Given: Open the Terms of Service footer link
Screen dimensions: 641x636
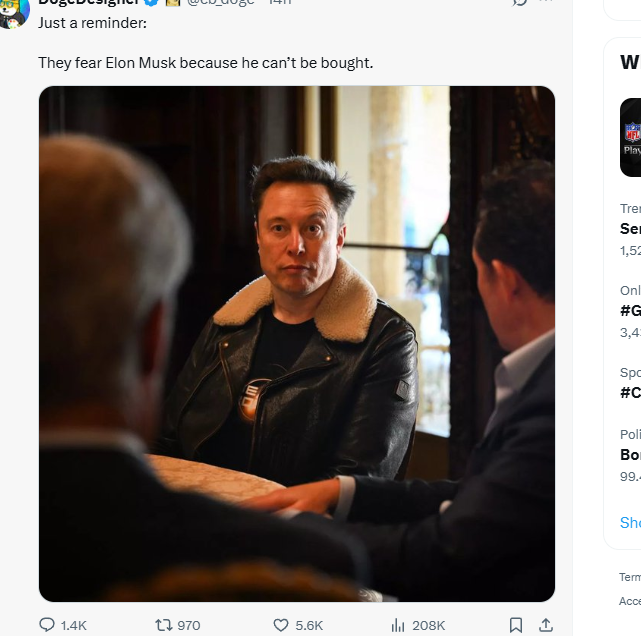Looking at the screenshot, I should tap(630, 577).
